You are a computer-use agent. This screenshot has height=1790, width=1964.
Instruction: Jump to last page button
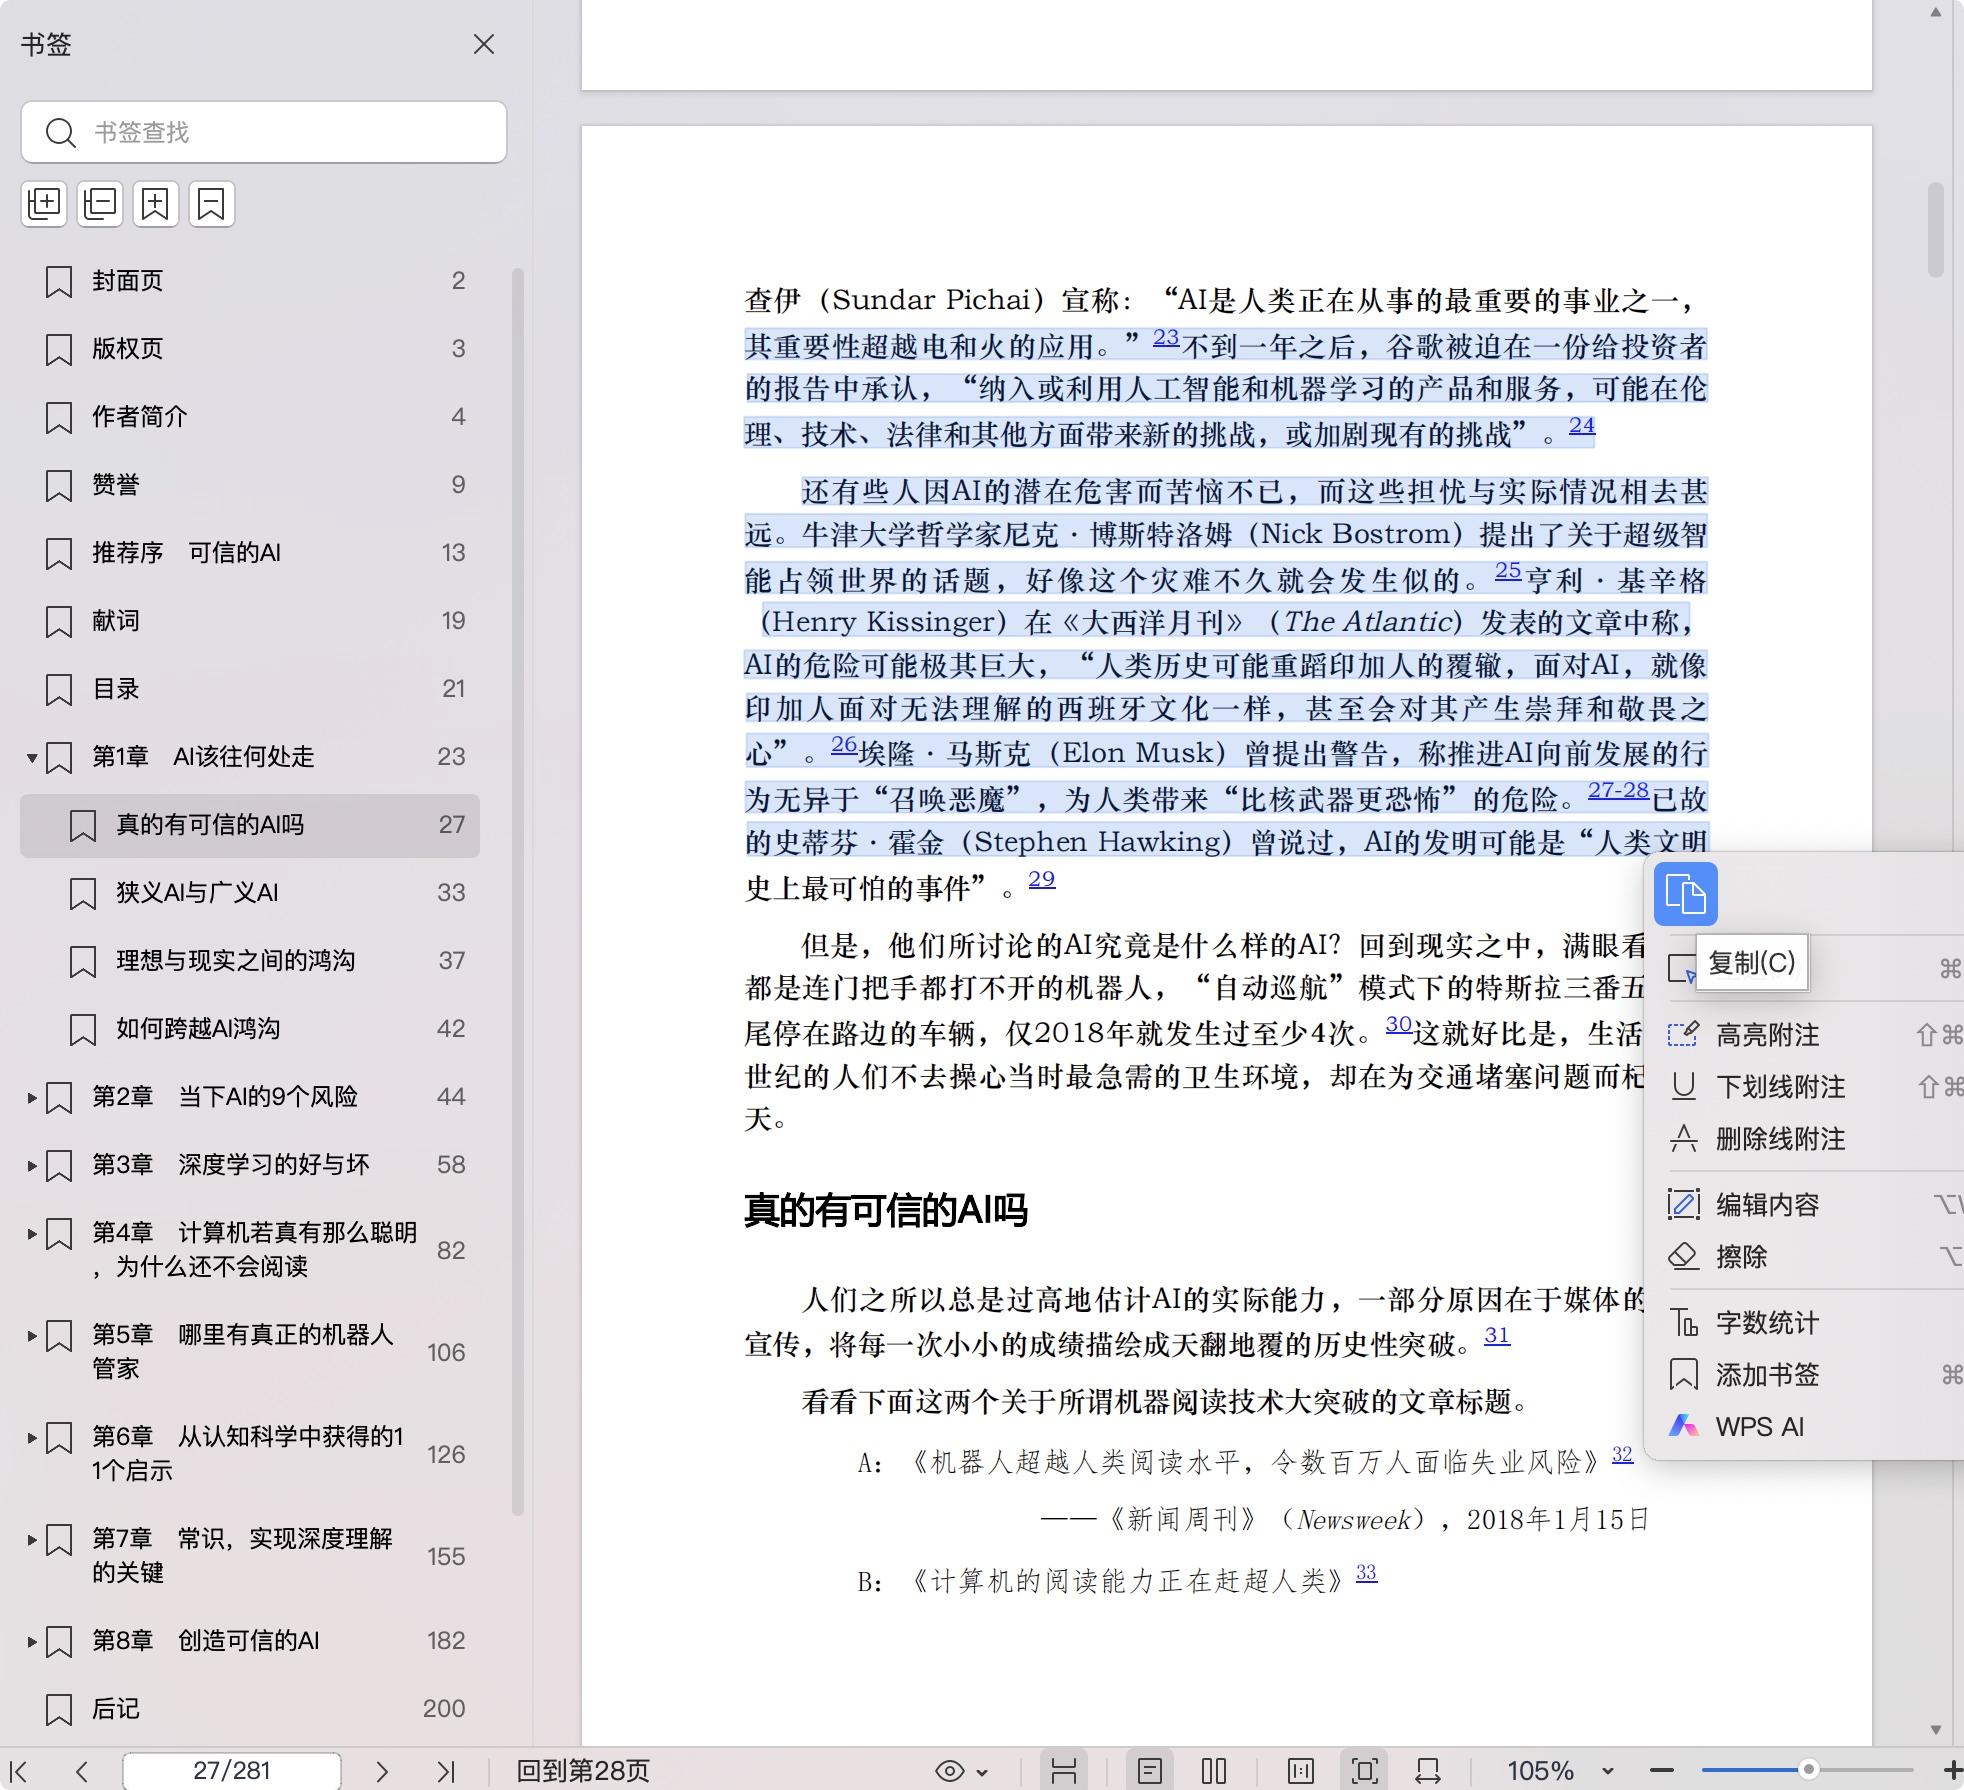pyautogui.click(x=446, y=1771)
